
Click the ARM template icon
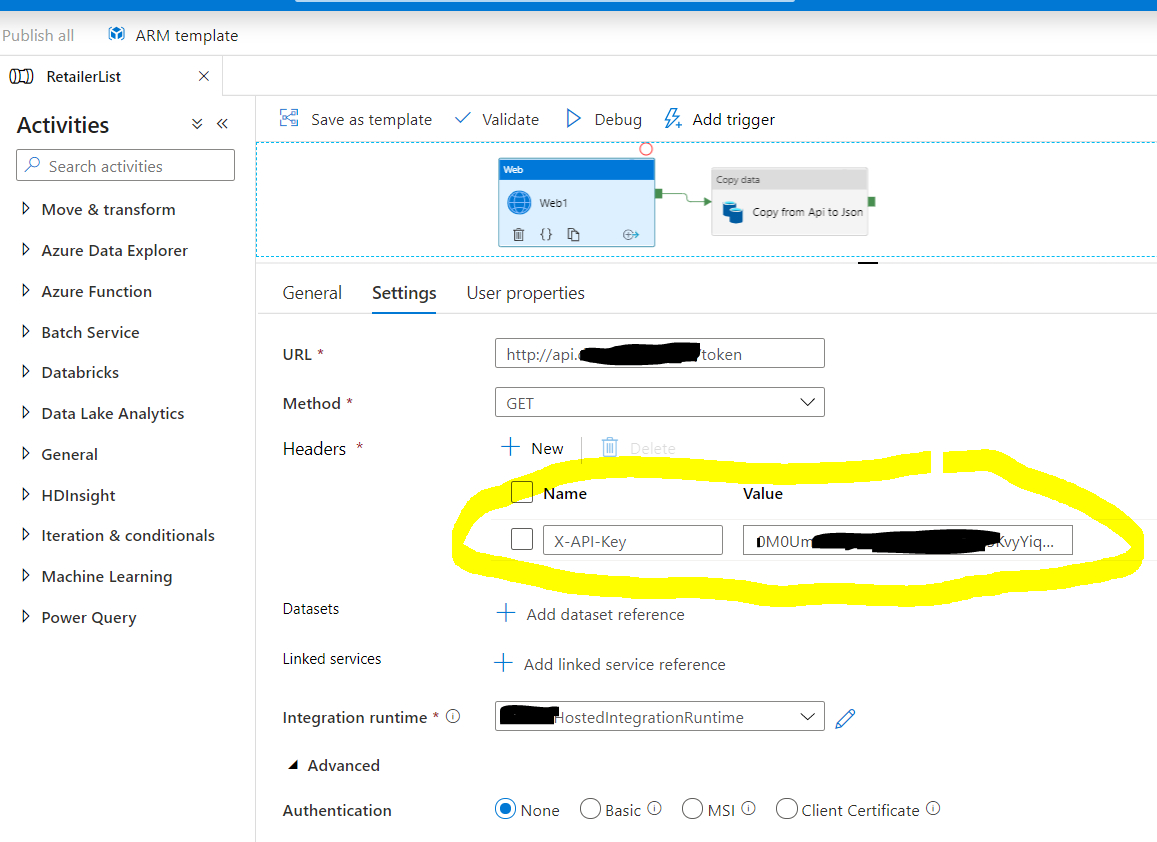(117, 34)
